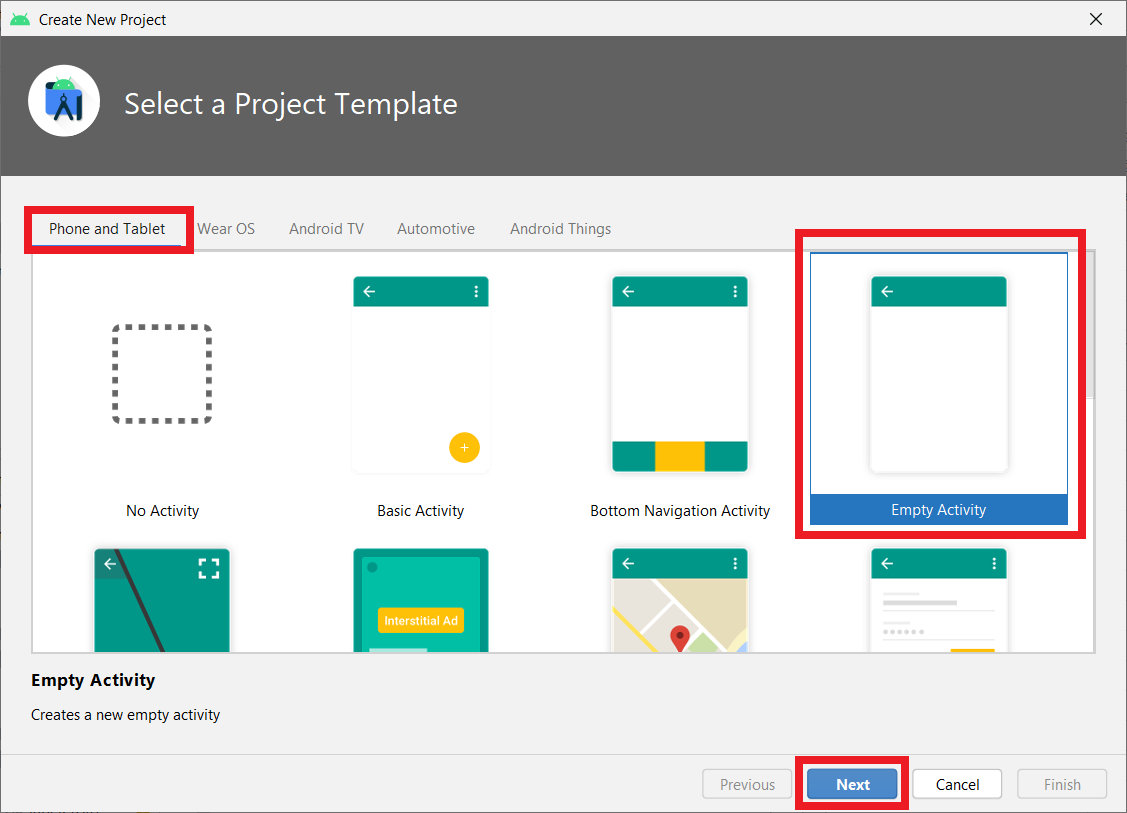Click the template list vertical scrollbar

coord(1090,325)
